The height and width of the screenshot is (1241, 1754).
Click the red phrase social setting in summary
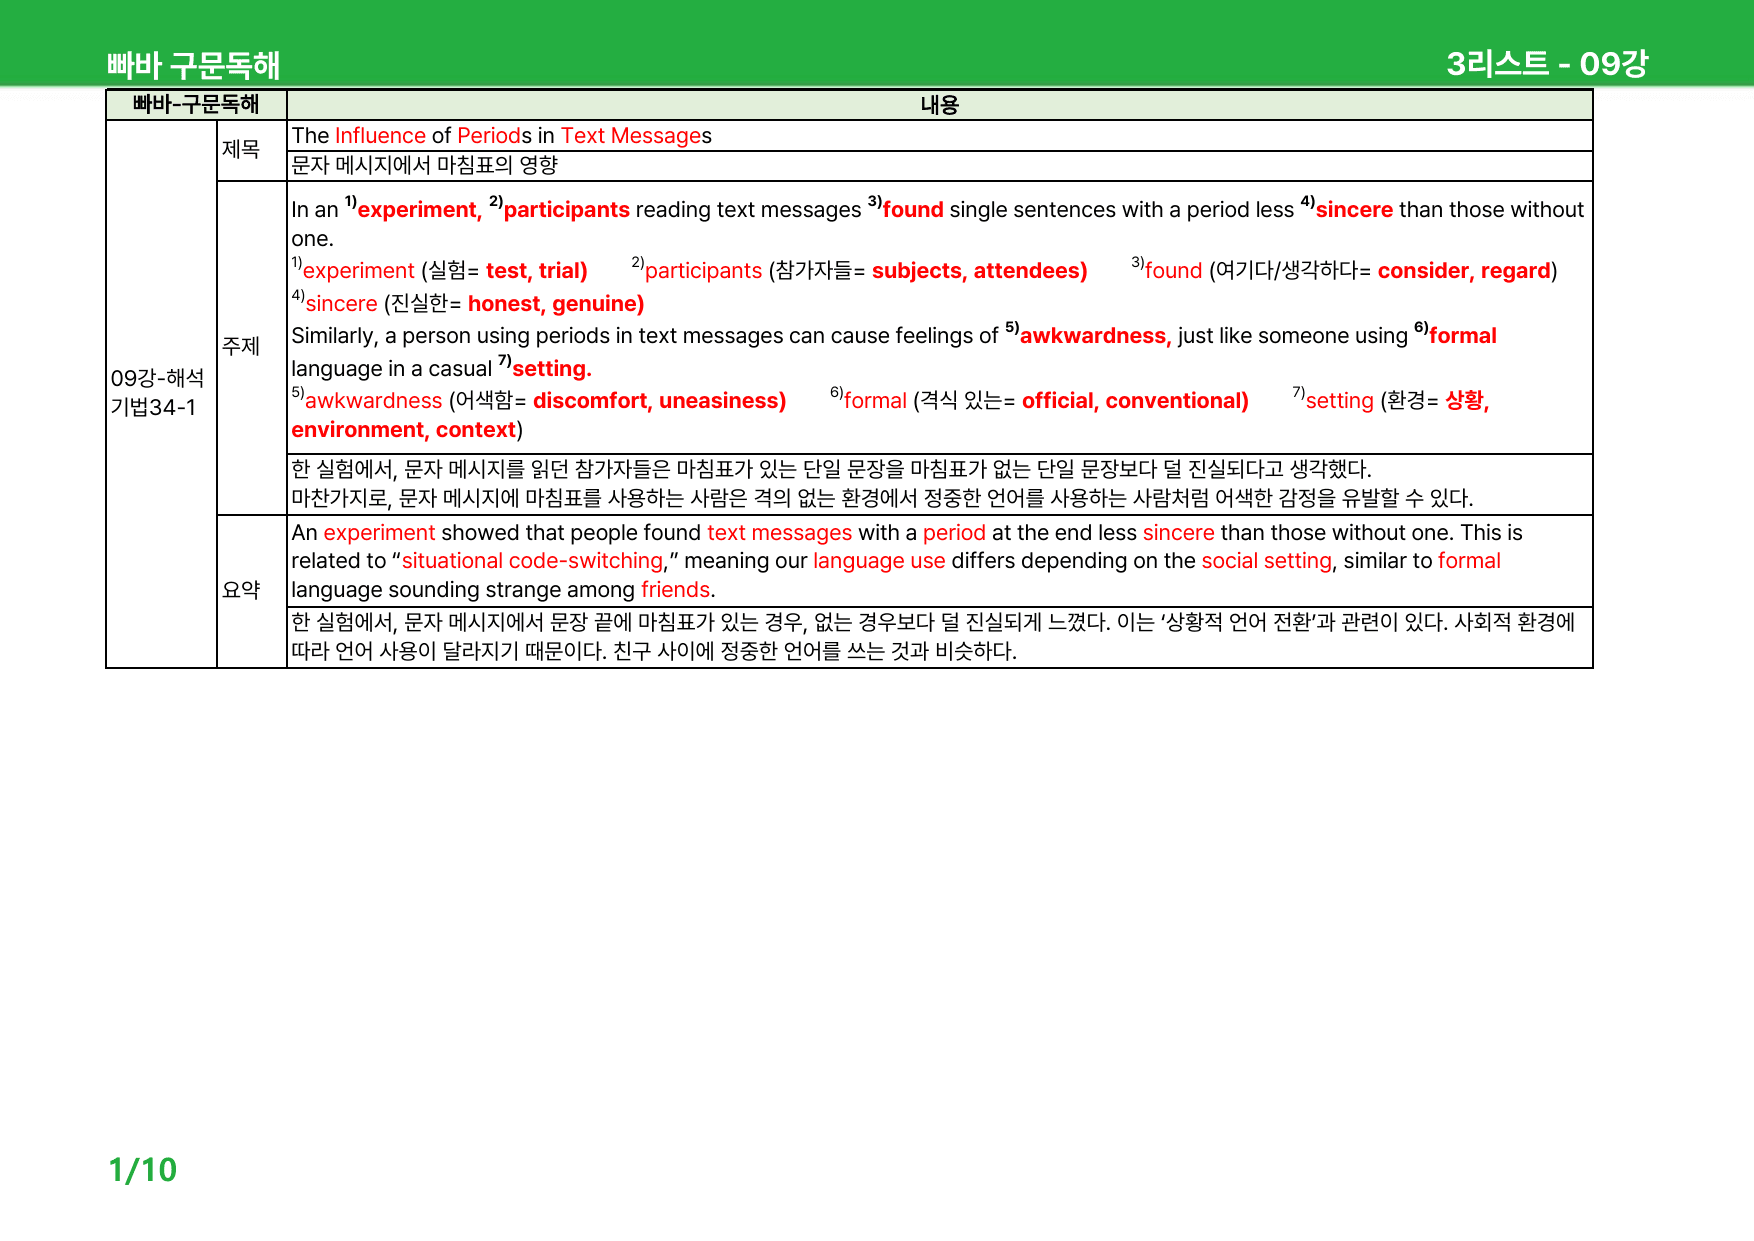click(x=1266, y=561)
